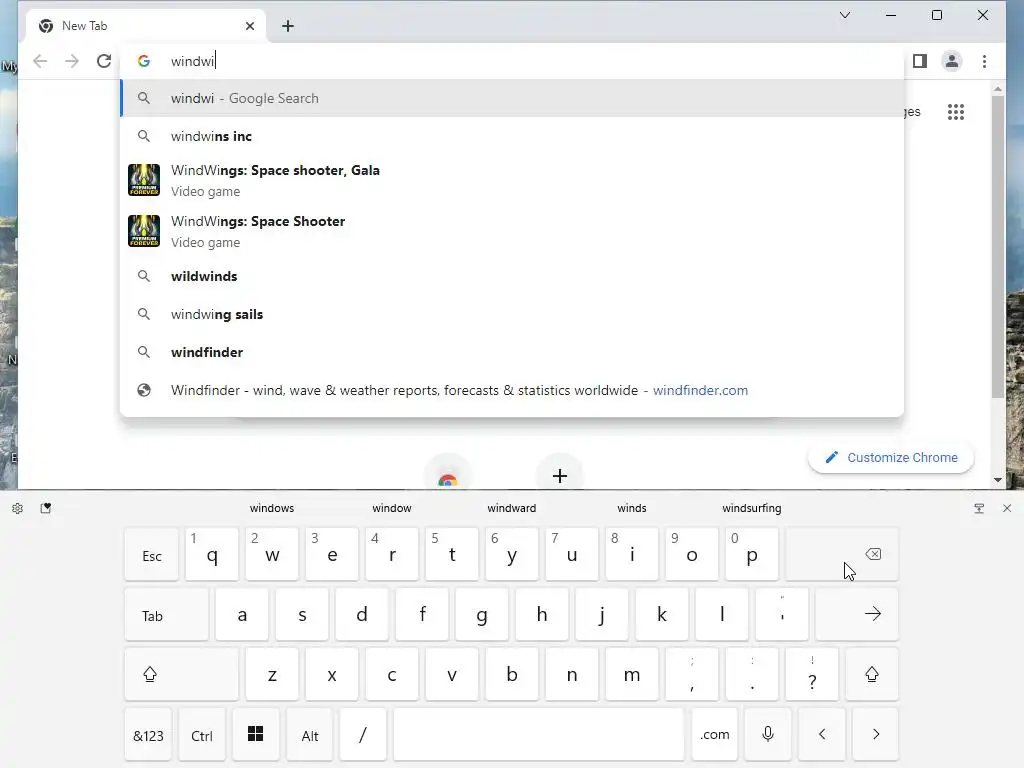Screen dimensions: 1024x768
Task: Tap the Enter arrow key
Action: (x=857, y=615)
